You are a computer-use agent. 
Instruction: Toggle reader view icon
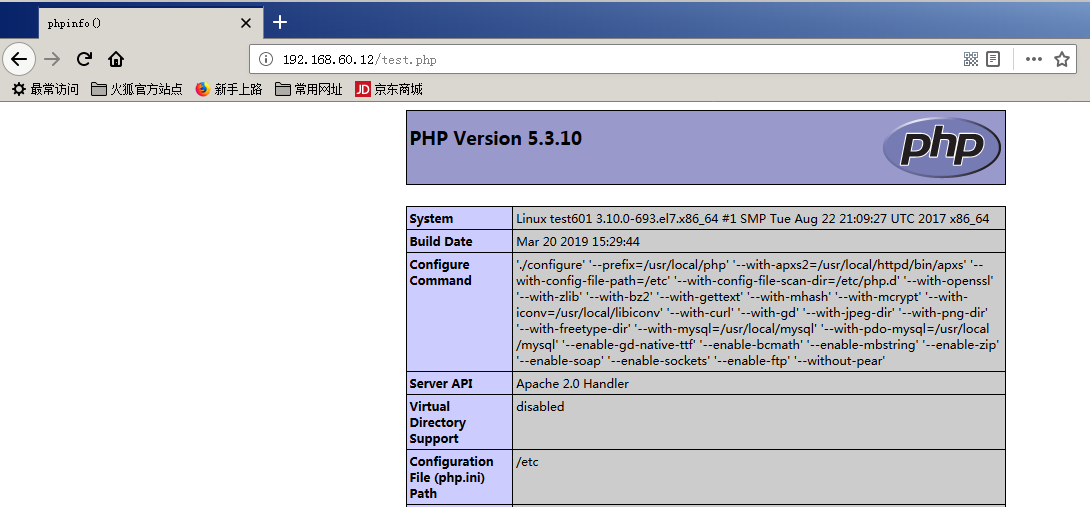pyautogui.click(x=993, y=59)
